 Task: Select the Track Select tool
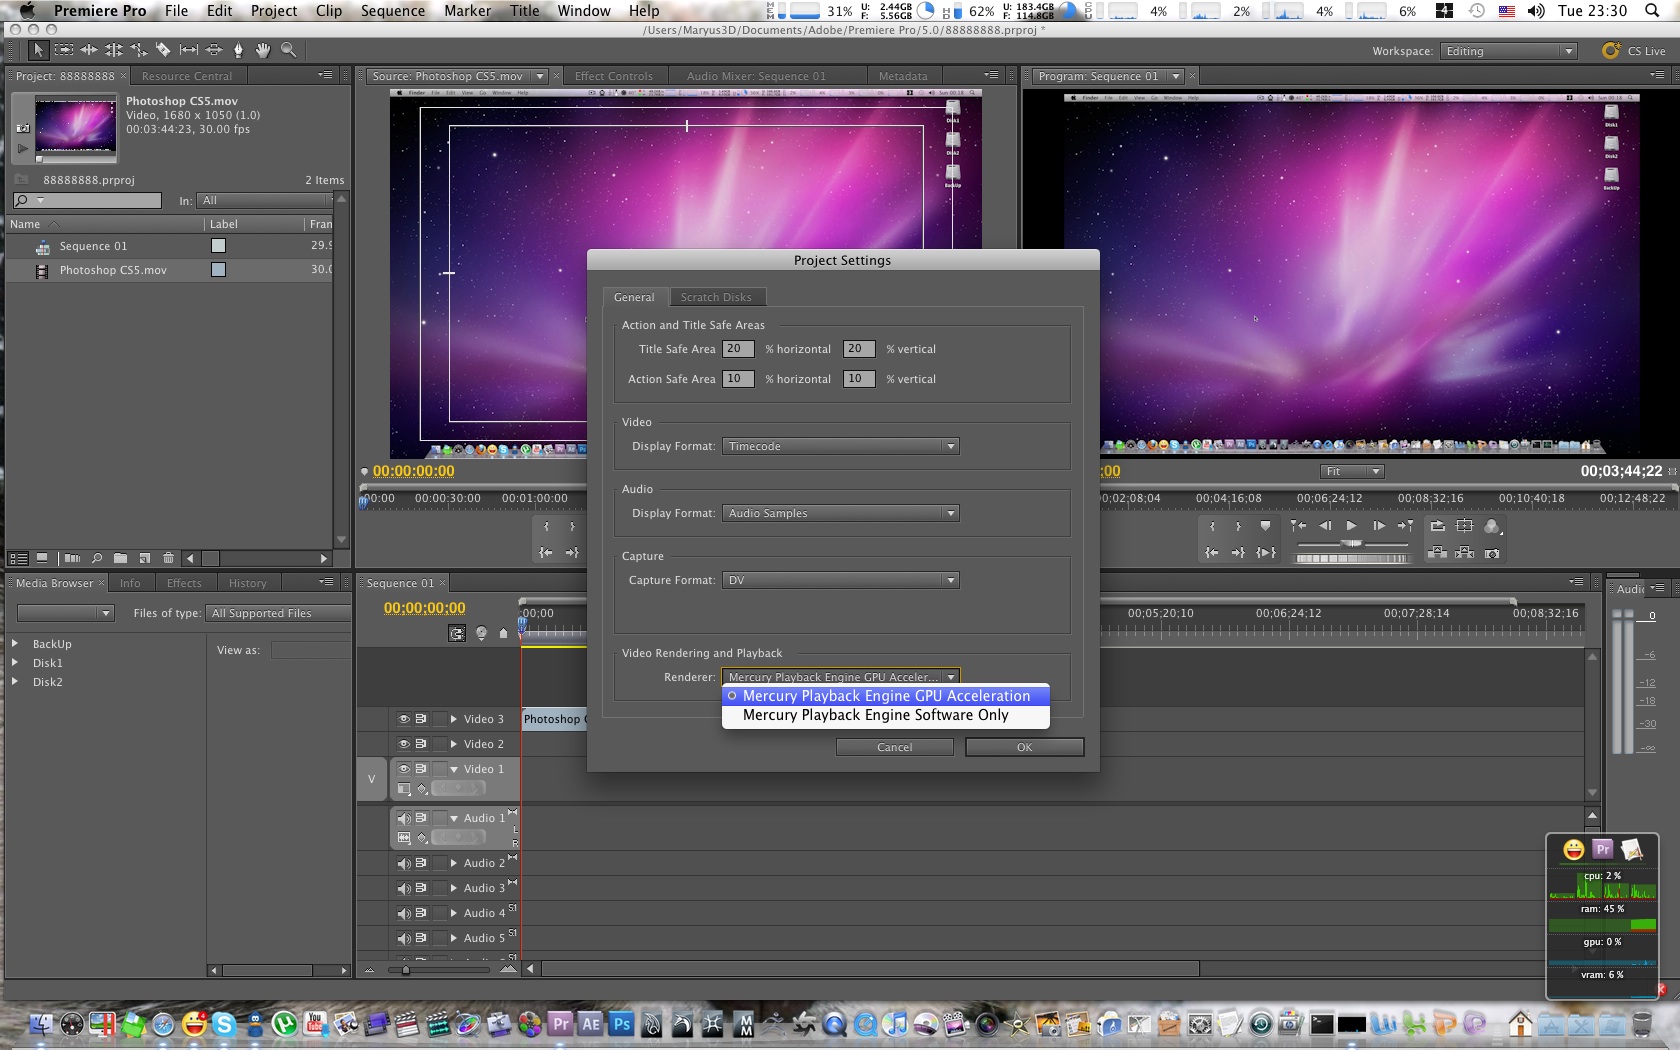[x=64, y=50]
